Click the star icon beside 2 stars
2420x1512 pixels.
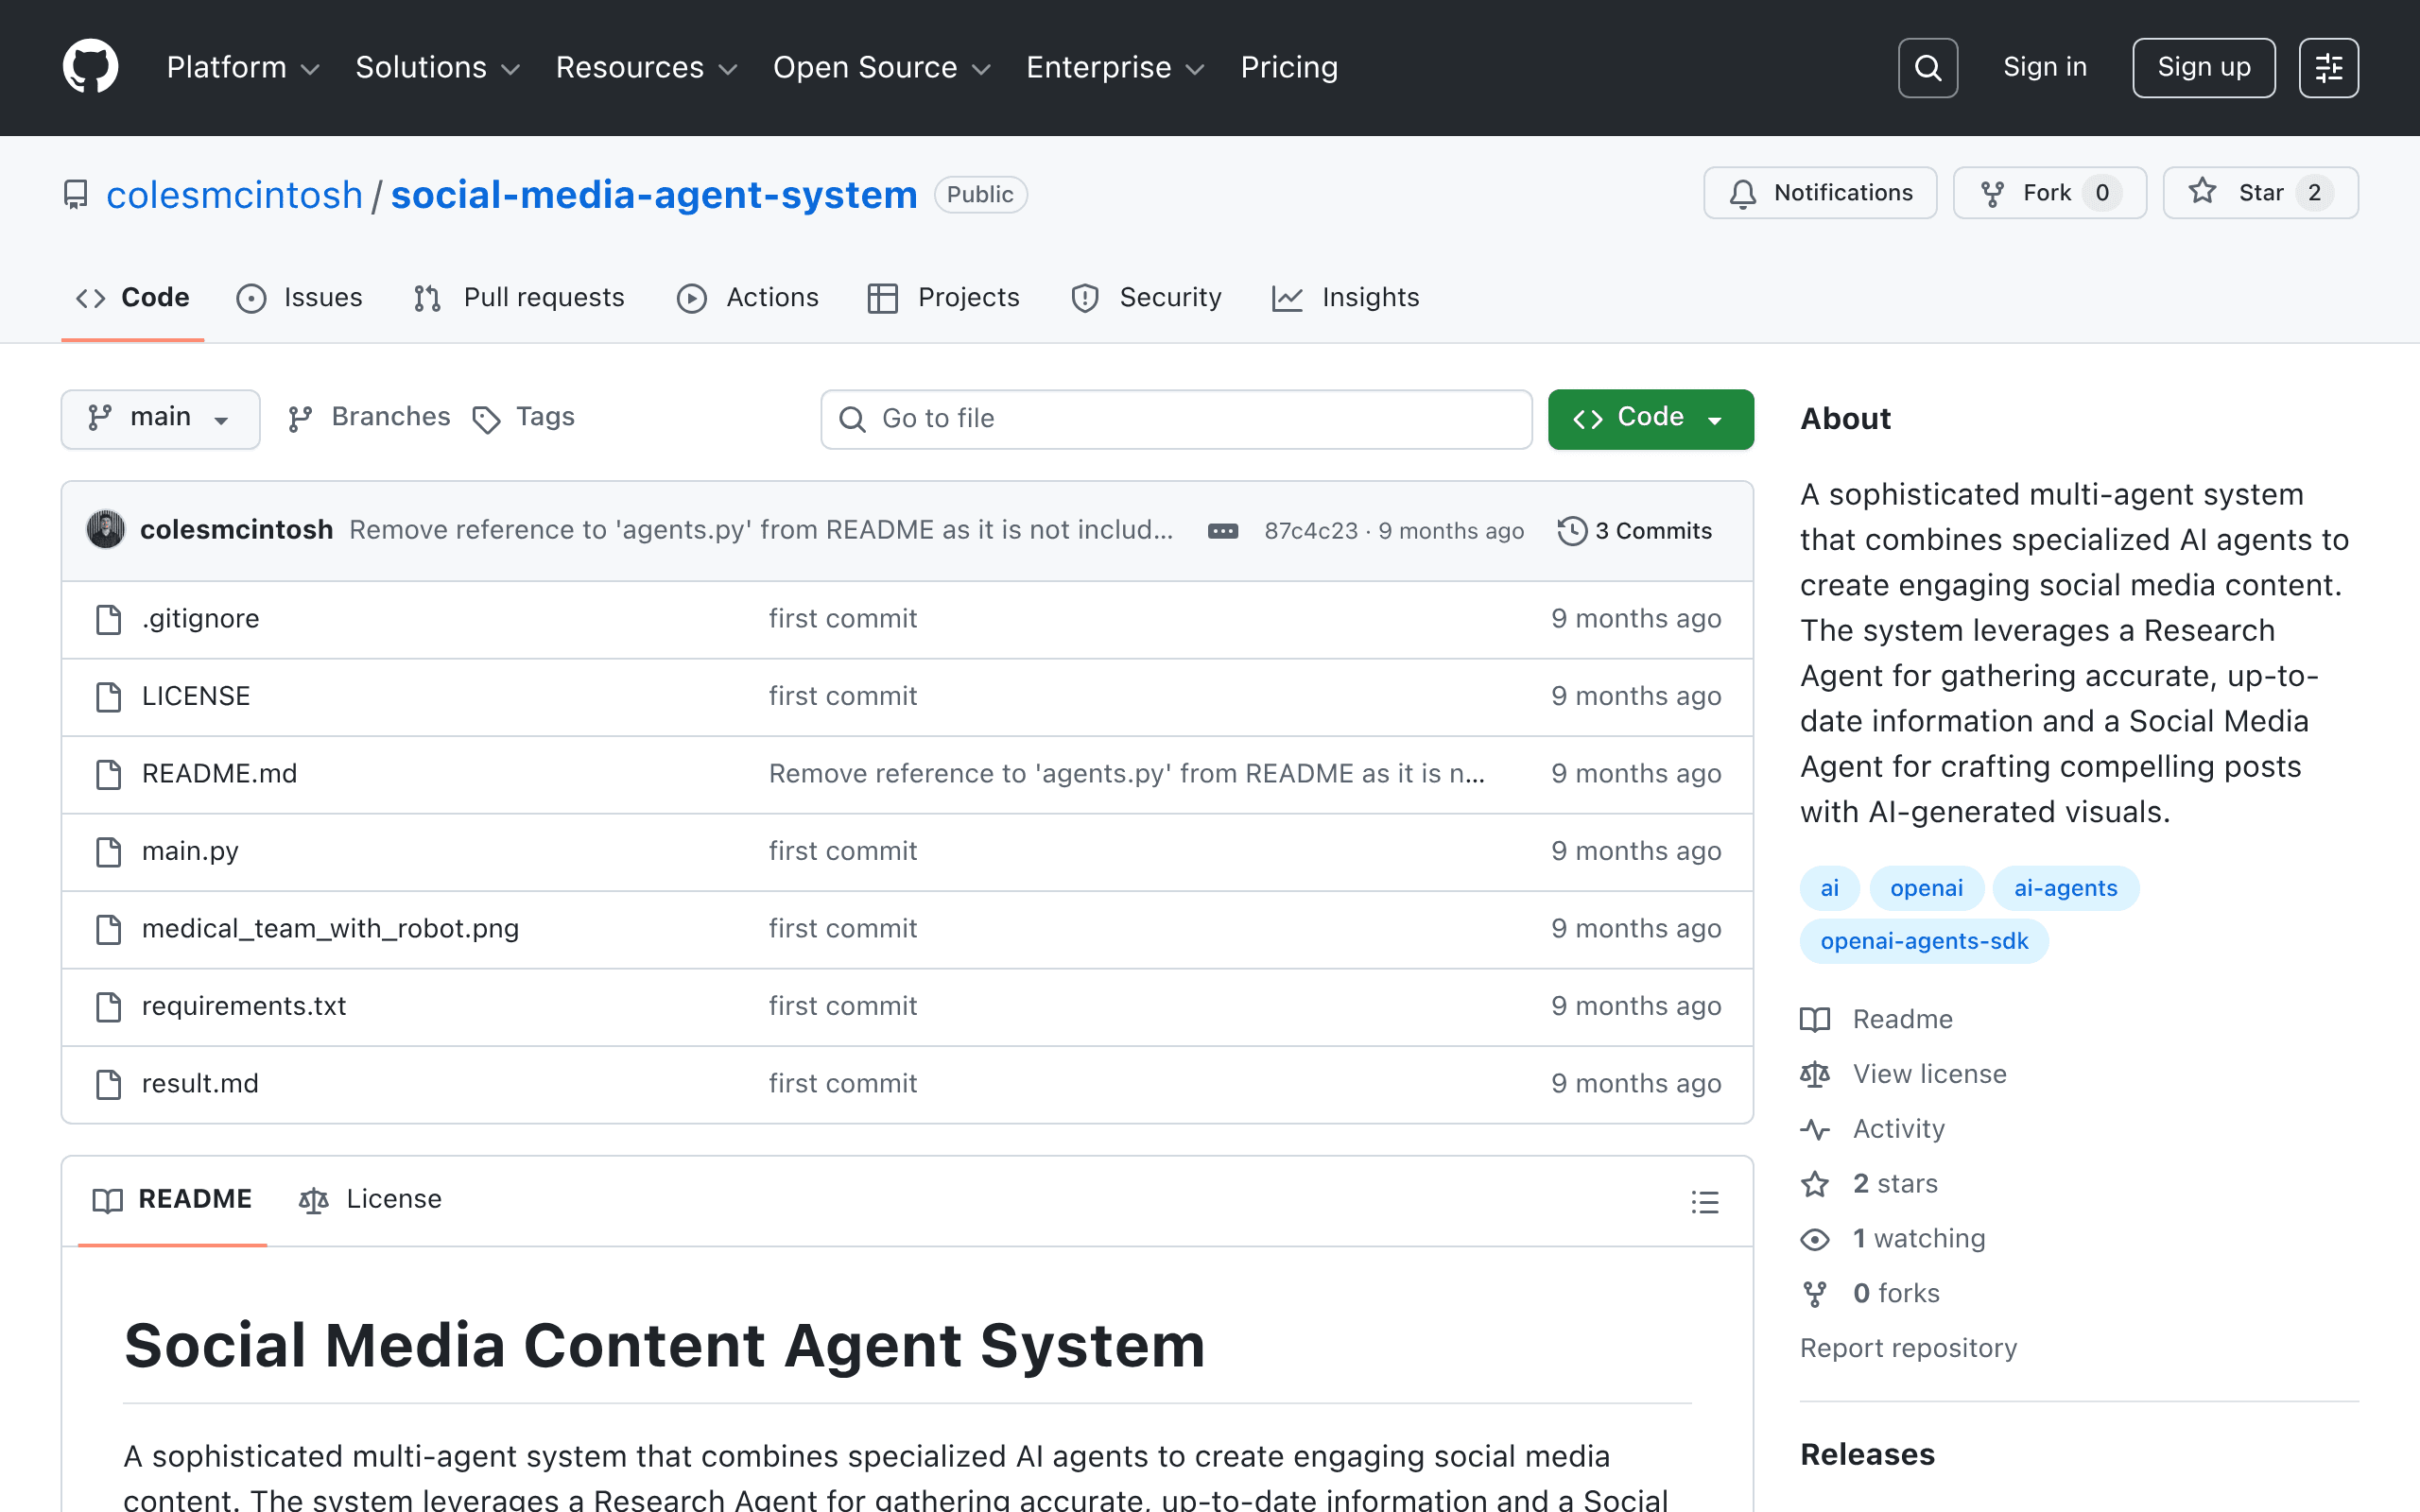click(1815, 1184)
